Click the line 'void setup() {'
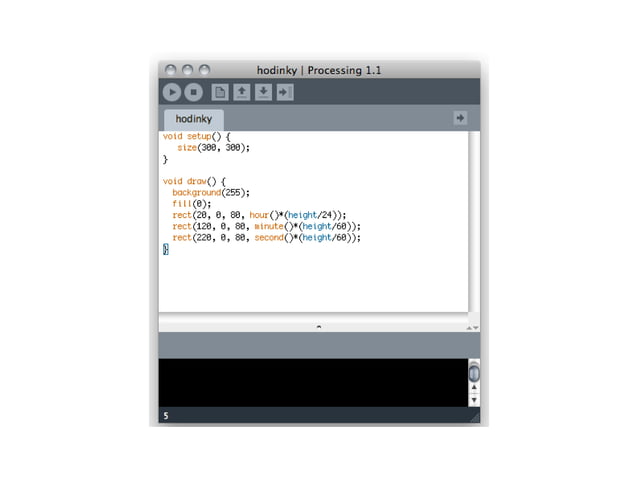The image size is (638, 478). point(197,136)
